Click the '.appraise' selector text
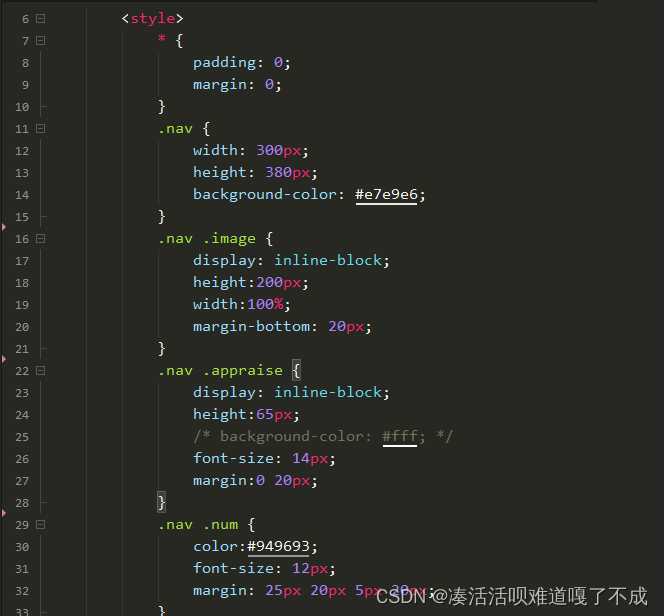 243,371
